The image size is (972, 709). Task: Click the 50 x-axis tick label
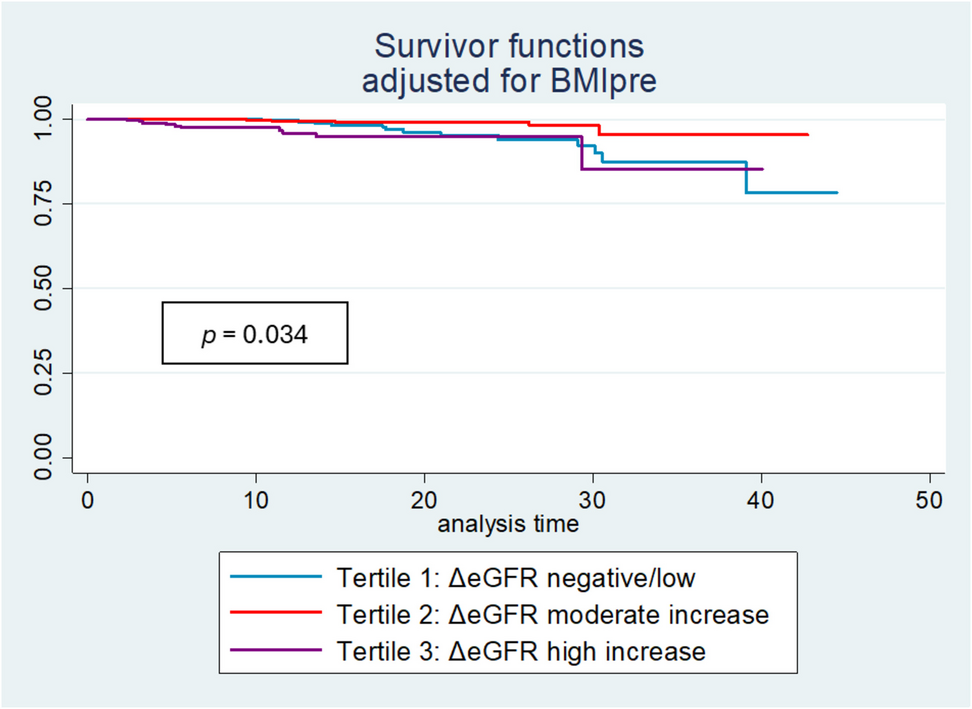point(930,499)
